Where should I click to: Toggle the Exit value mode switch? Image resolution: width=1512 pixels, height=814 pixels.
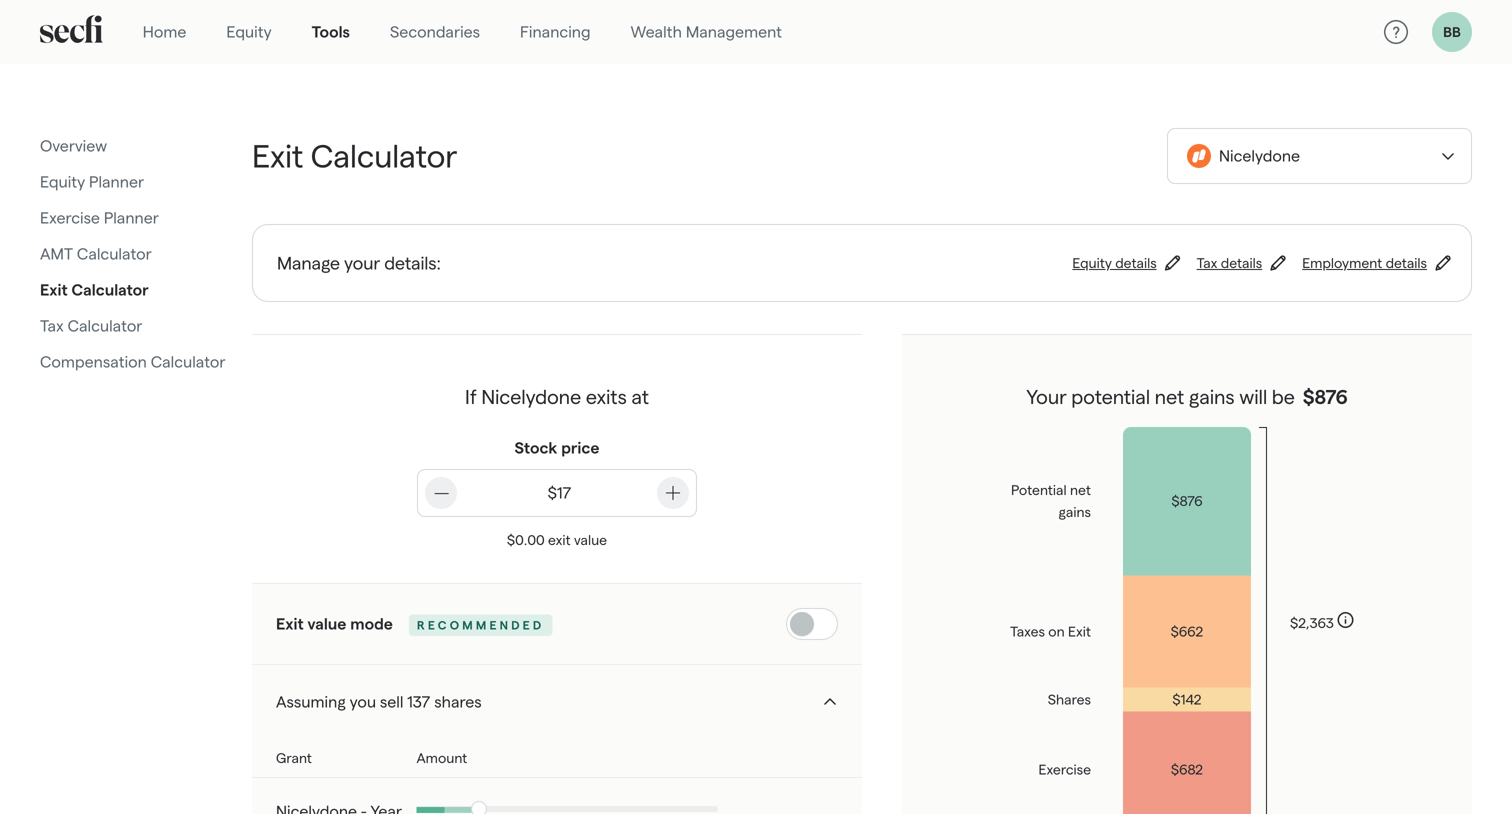[812, 624]
